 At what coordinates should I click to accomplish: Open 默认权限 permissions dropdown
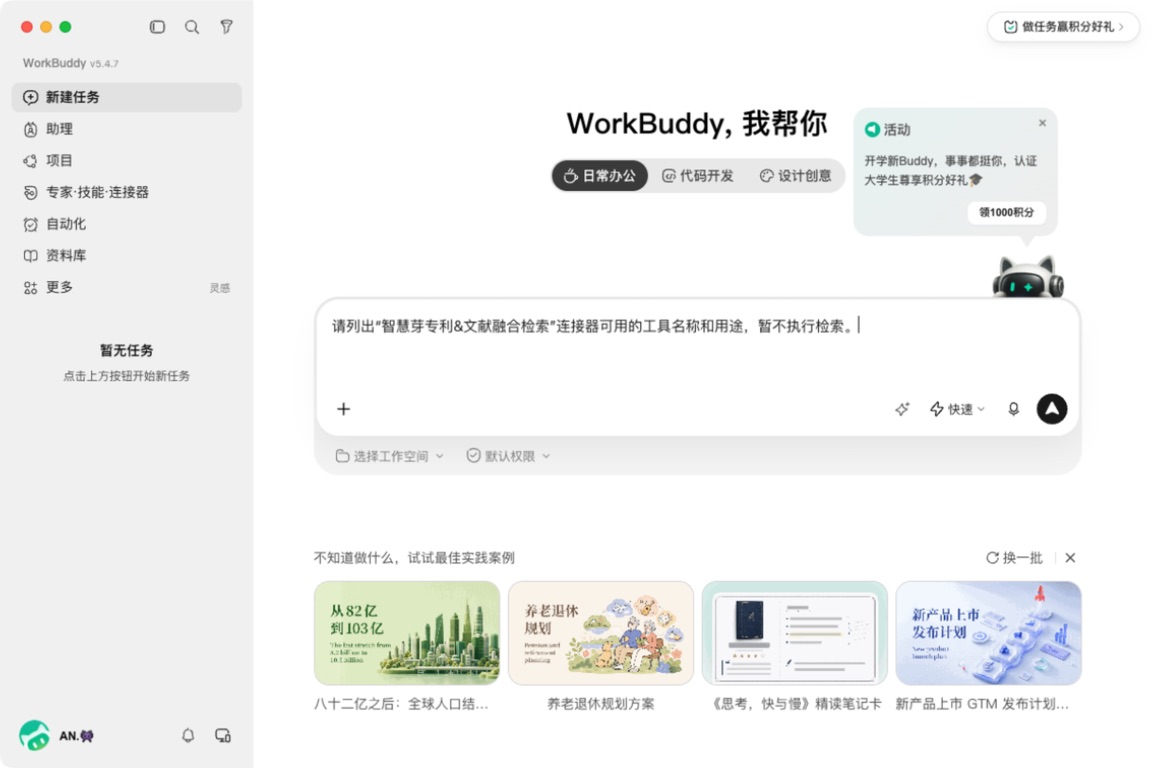pos(508,456)
